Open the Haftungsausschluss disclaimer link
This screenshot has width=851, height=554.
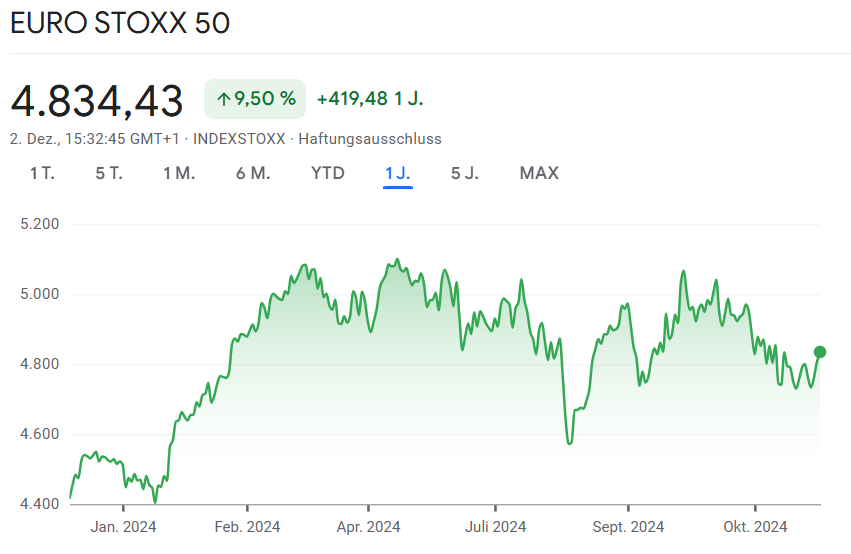pos(370,139)
